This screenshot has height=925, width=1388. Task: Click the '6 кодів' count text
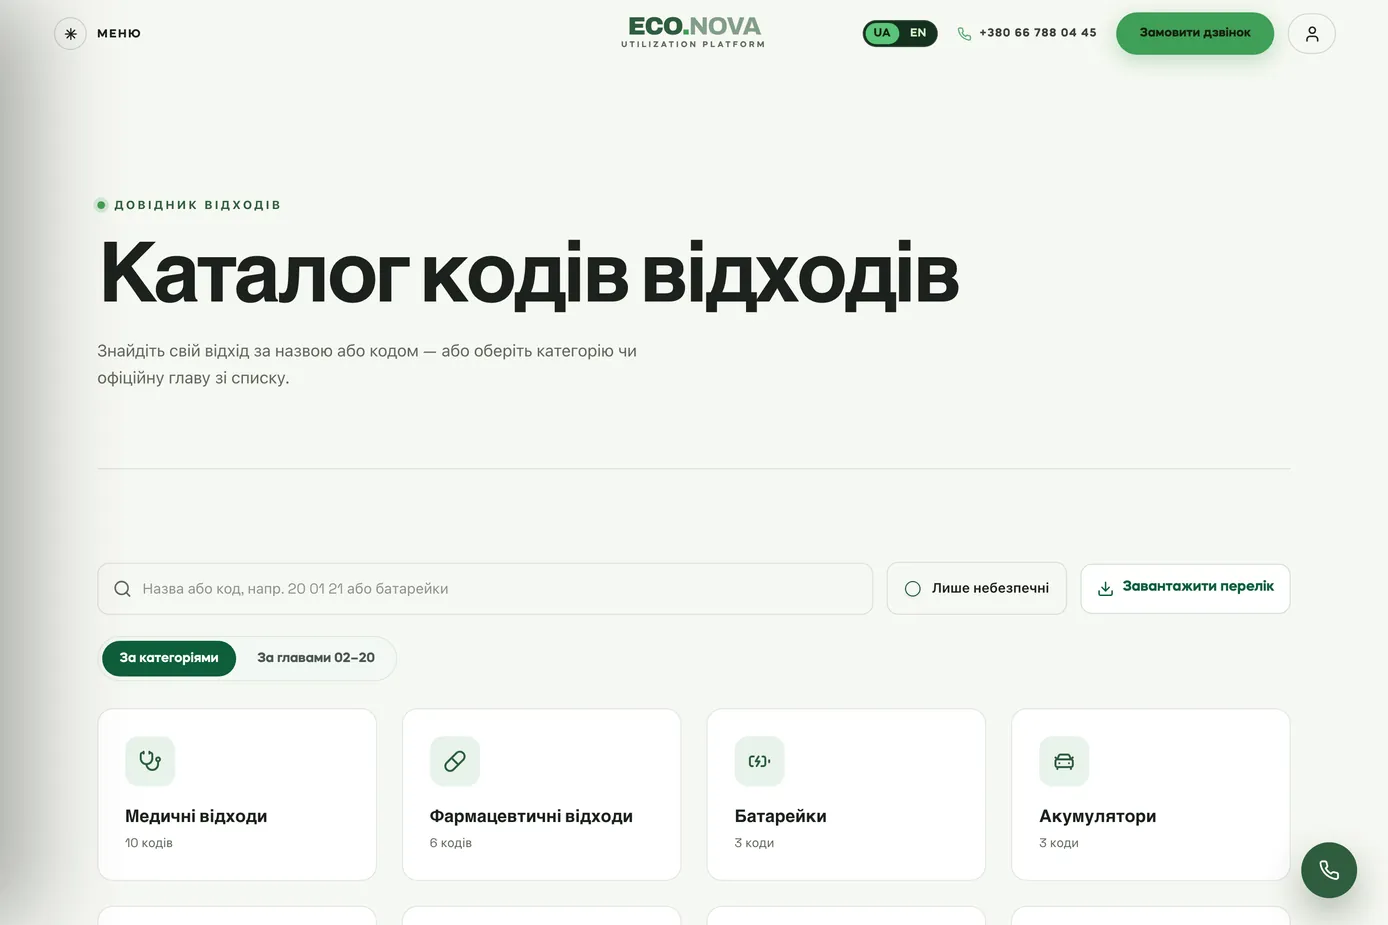point(451,843)
